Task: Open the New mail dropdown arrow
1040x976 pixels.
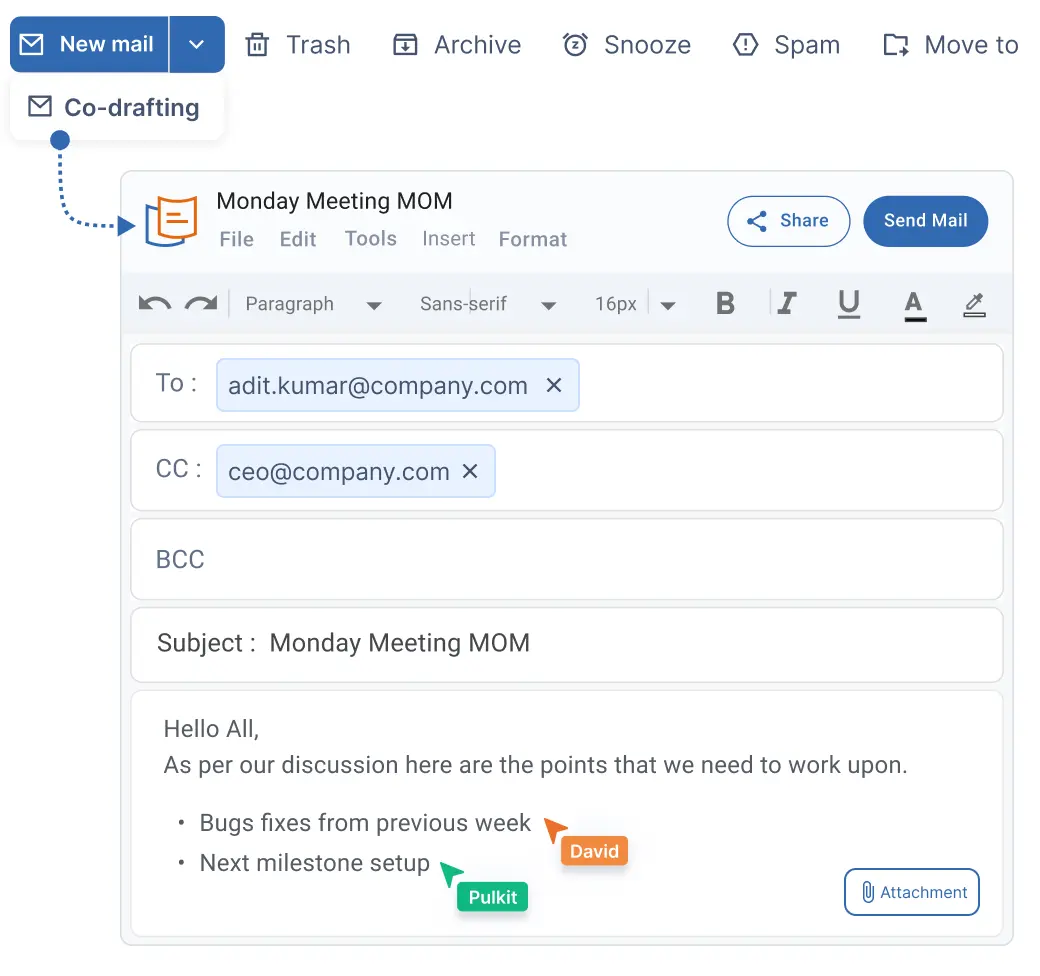Action: tap(196, 44)
